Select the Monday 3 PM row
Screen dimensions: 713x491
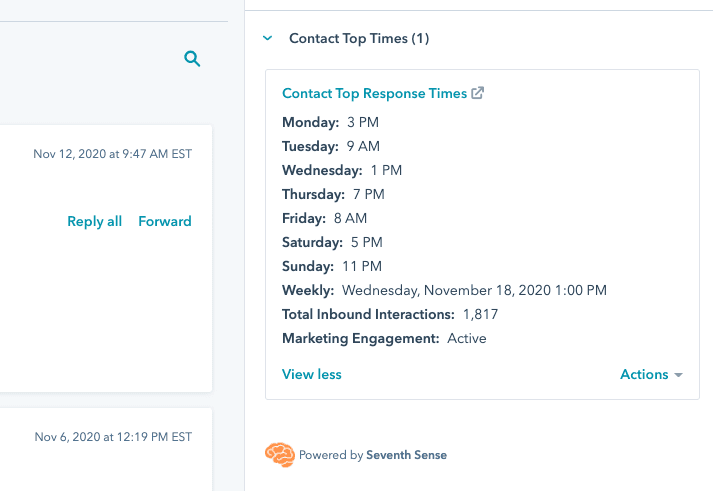tap(331, 122)
